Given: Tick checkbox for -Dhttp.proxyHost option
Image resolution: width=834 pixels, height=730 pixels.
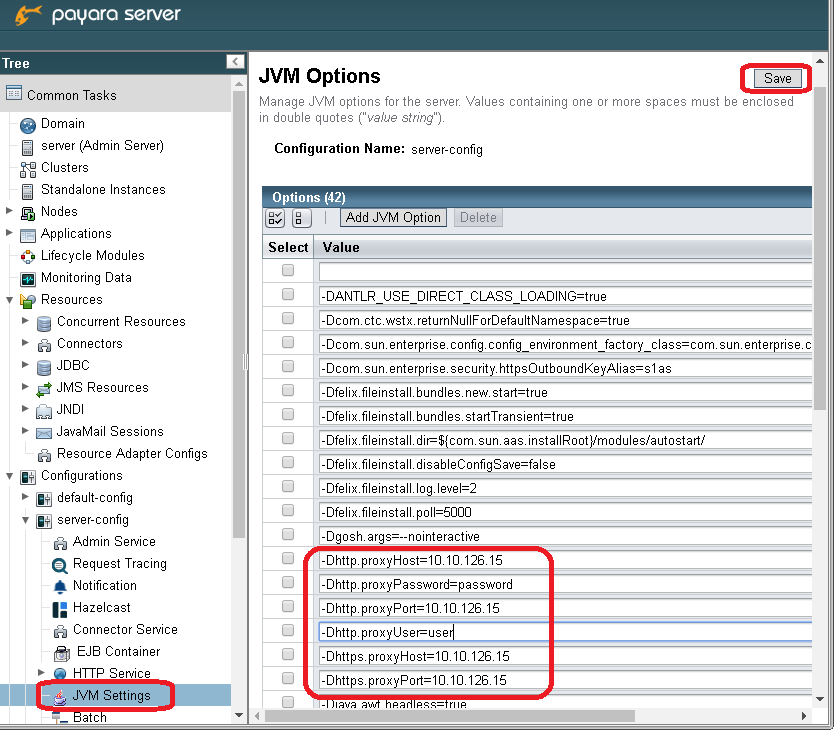Looking at the screenshot, I should (x=288, y=558).
